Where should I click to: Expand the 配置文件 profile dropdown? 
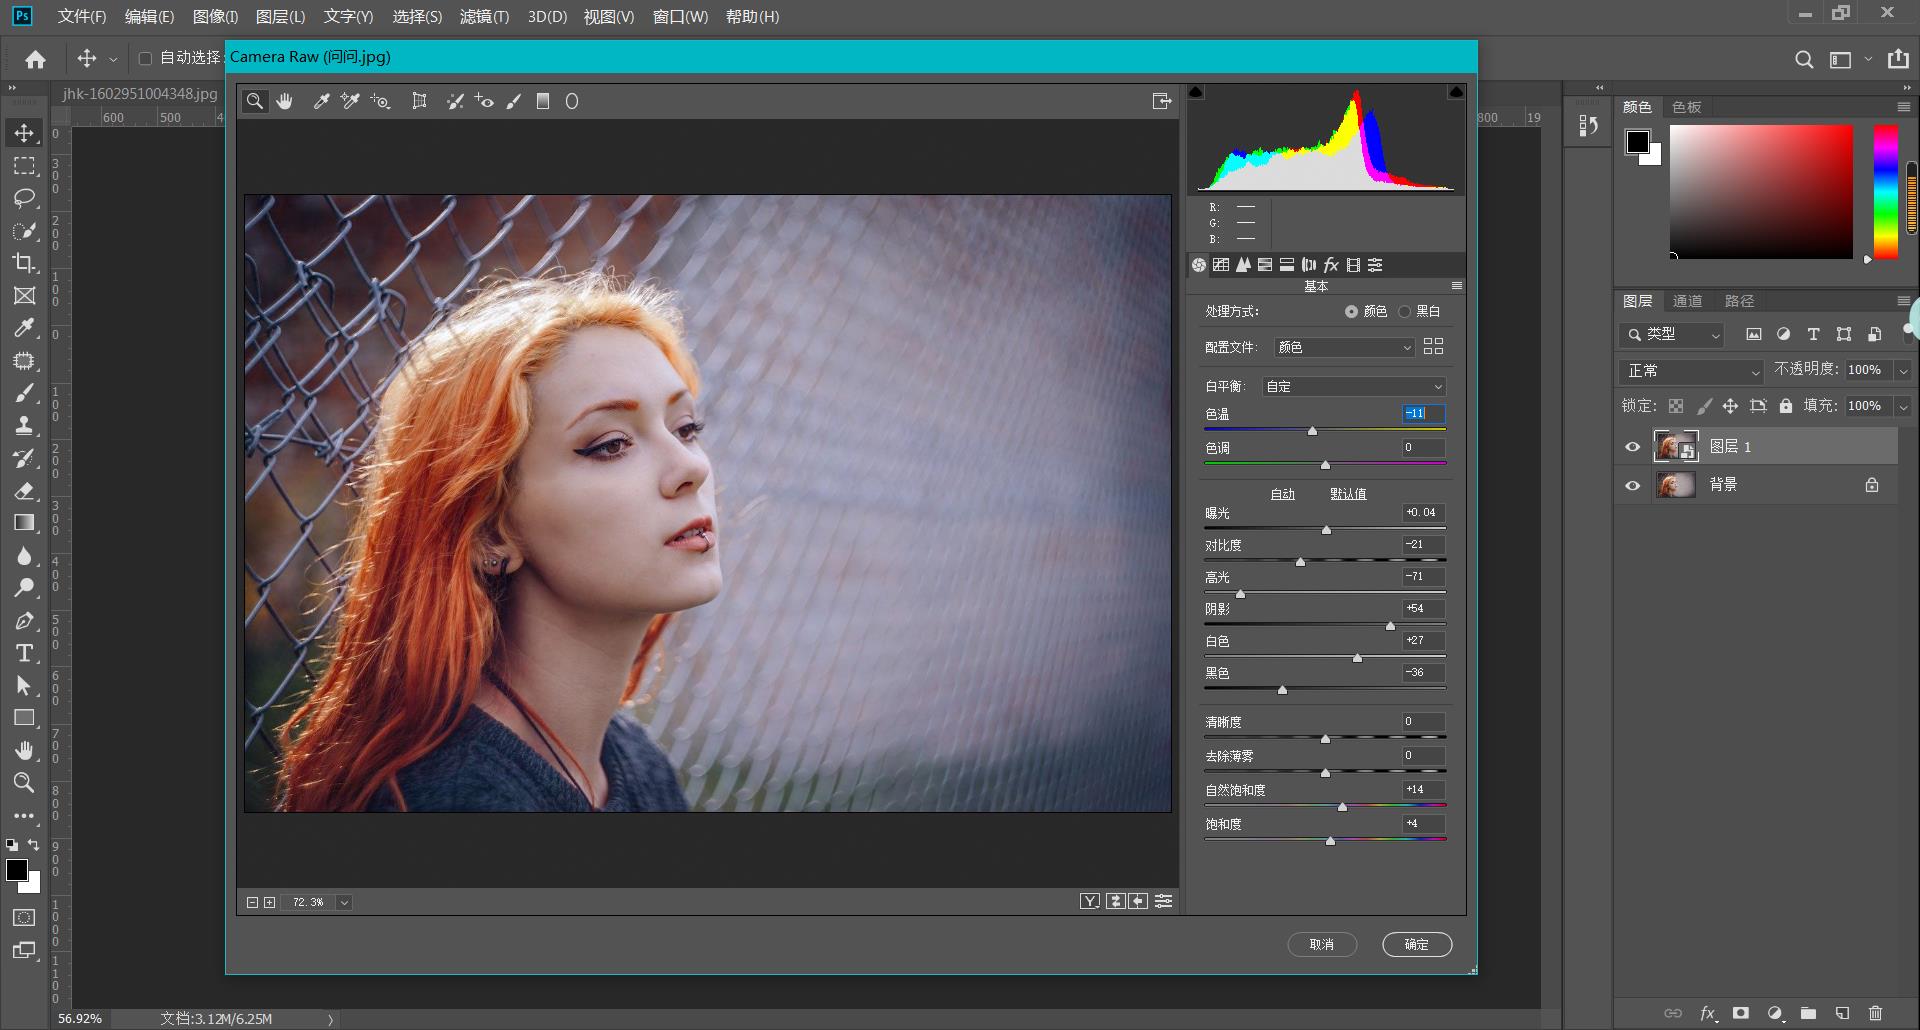1344,347
